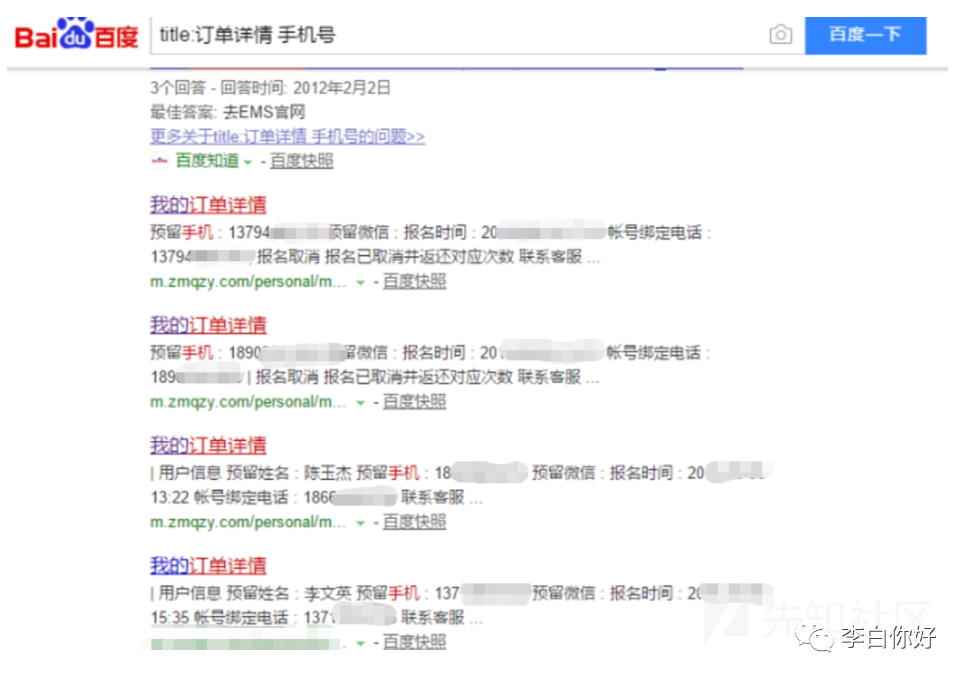Expand dropdown arrow under 李文英 result
Screen dimensions: 968x680
pyautogui.click(x=361, y=644)
